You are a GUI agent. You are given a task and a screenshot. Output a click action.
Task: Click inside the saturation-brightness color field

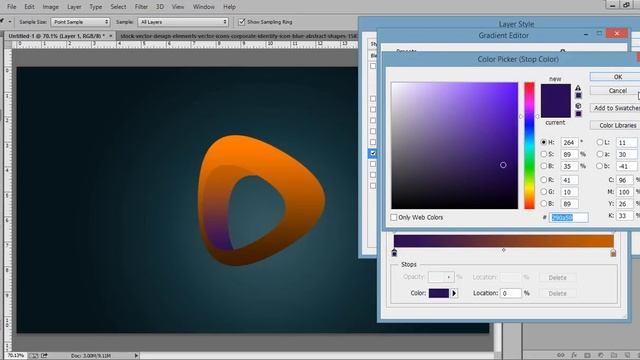click(x=454, y=146)
